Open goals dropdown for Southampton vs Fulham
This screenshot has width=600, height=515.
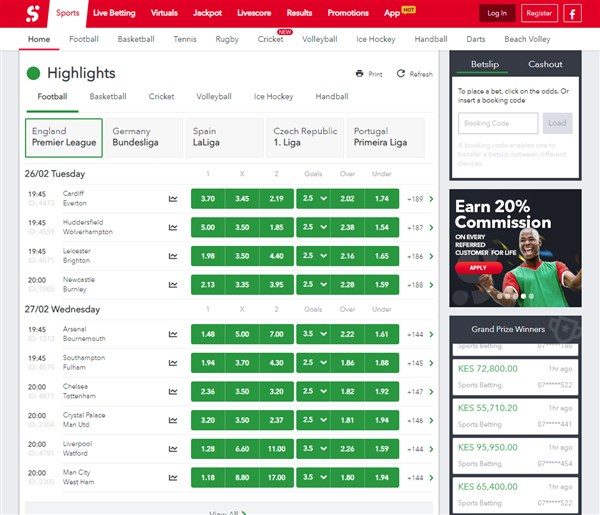coord(313,363)
